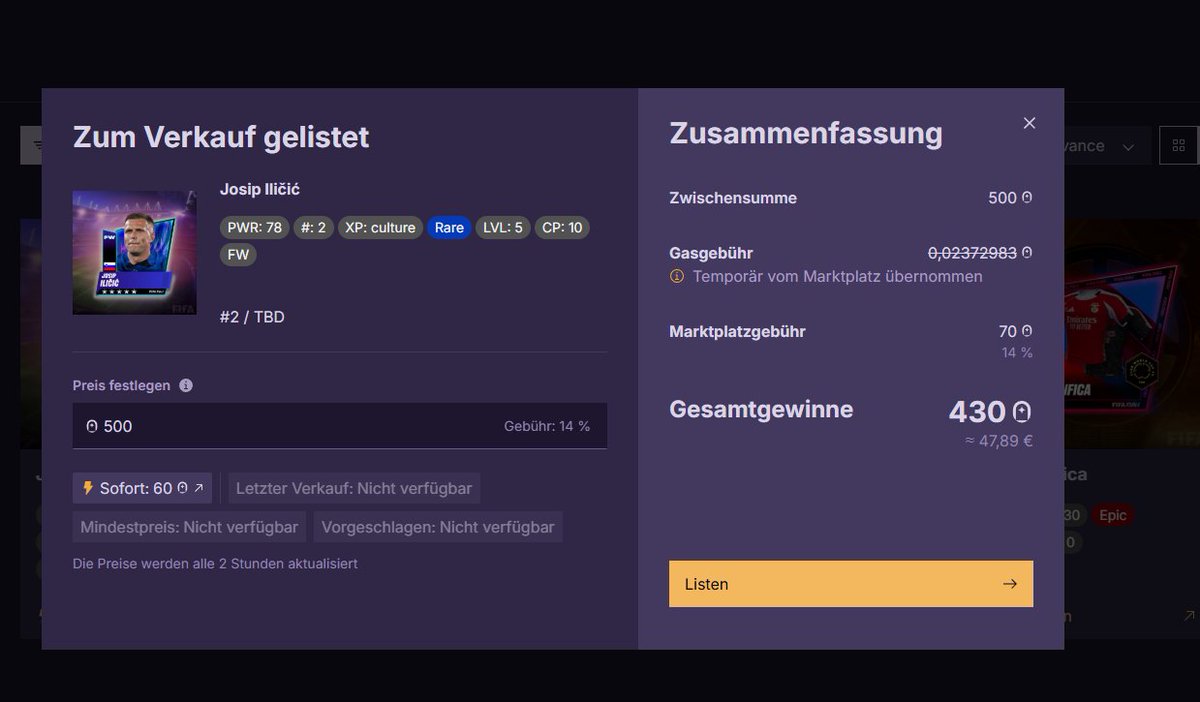Image resolution: width=1200 pixels, height=702 pixels.
Task: Click the Benfica card thumbnail in background
Action: (1131, 333)
